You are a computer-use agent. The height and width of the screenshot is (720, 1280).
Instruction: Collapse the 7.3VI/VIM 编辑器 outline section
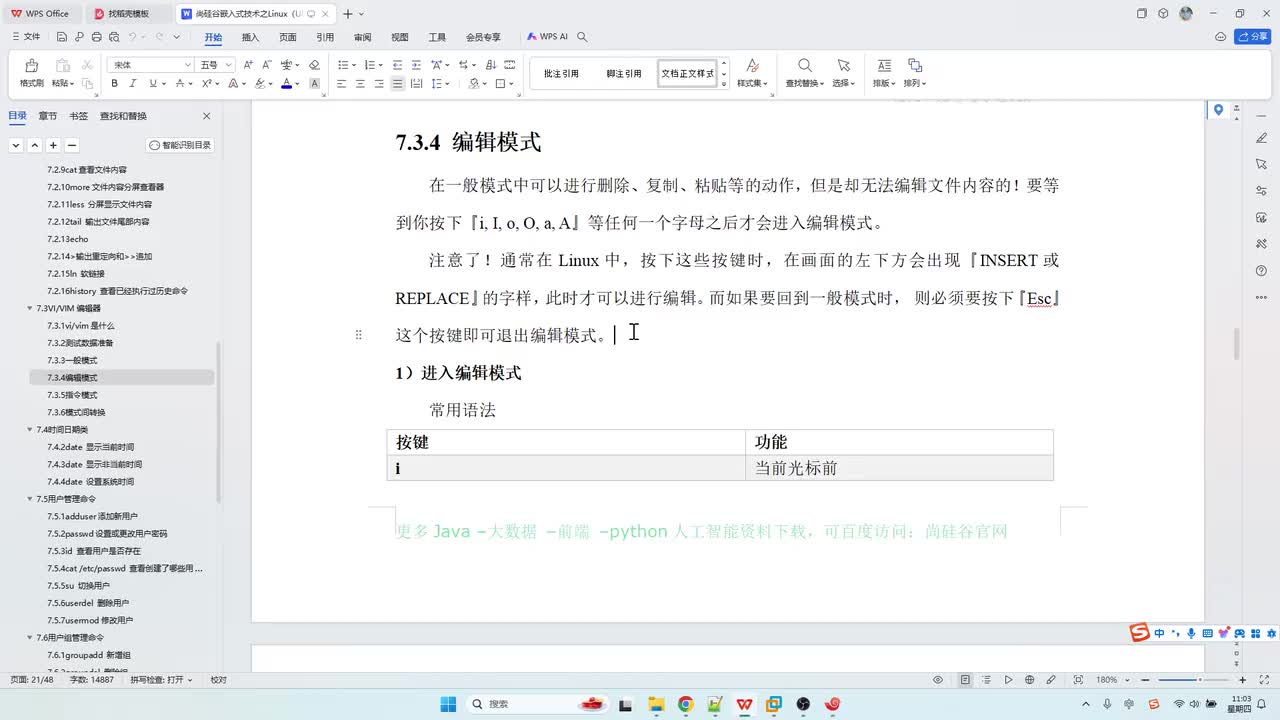[29, 308]
